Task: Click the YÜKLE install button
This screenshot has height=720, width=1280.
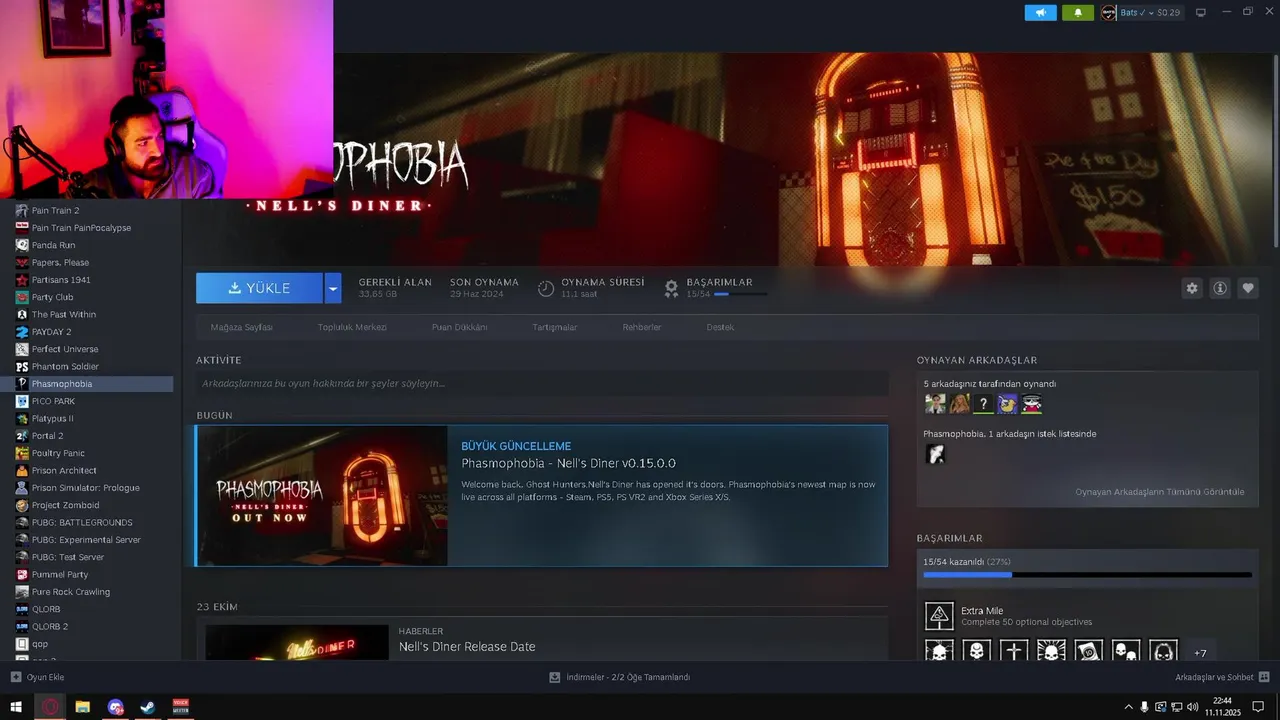Action: (259, 288)
